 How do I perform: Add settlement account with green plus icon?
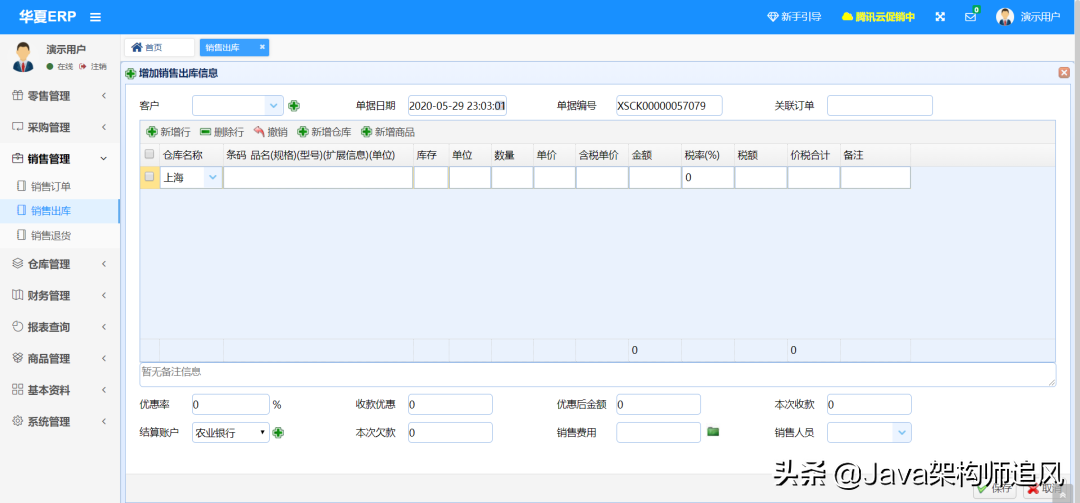tap(278, 433)
